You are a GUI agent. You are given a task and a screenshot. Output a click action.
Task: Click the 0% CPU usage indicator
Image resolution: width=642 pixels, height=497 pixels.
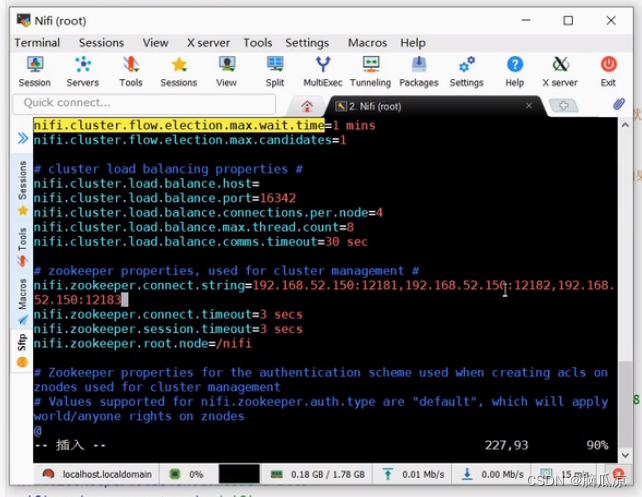coord(188,474)
